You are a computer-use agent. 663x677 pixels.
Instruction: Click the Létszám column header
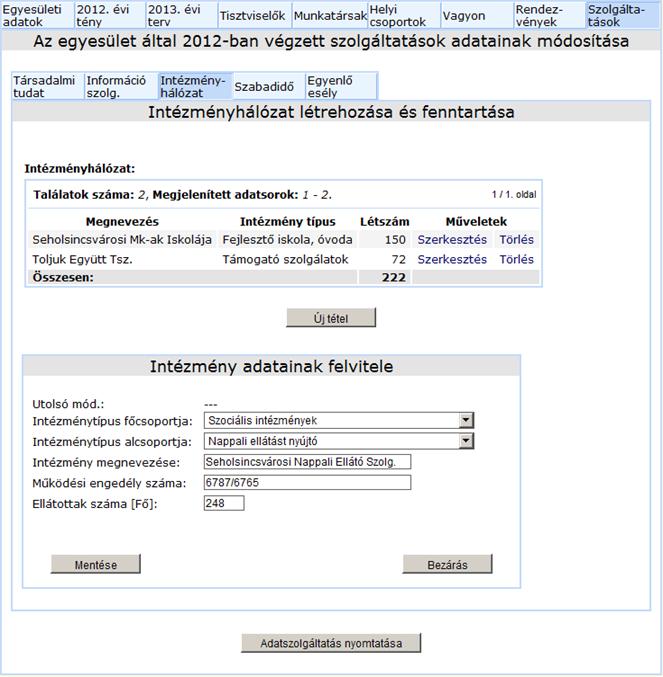click(x=385, y=222)
